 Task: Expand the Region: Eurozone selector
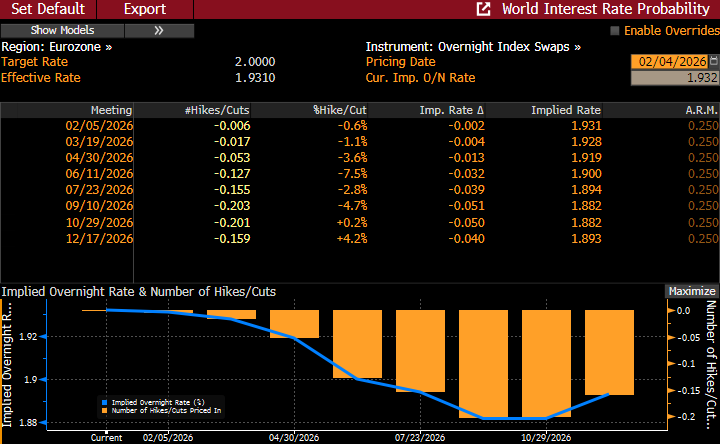point(57,47)
